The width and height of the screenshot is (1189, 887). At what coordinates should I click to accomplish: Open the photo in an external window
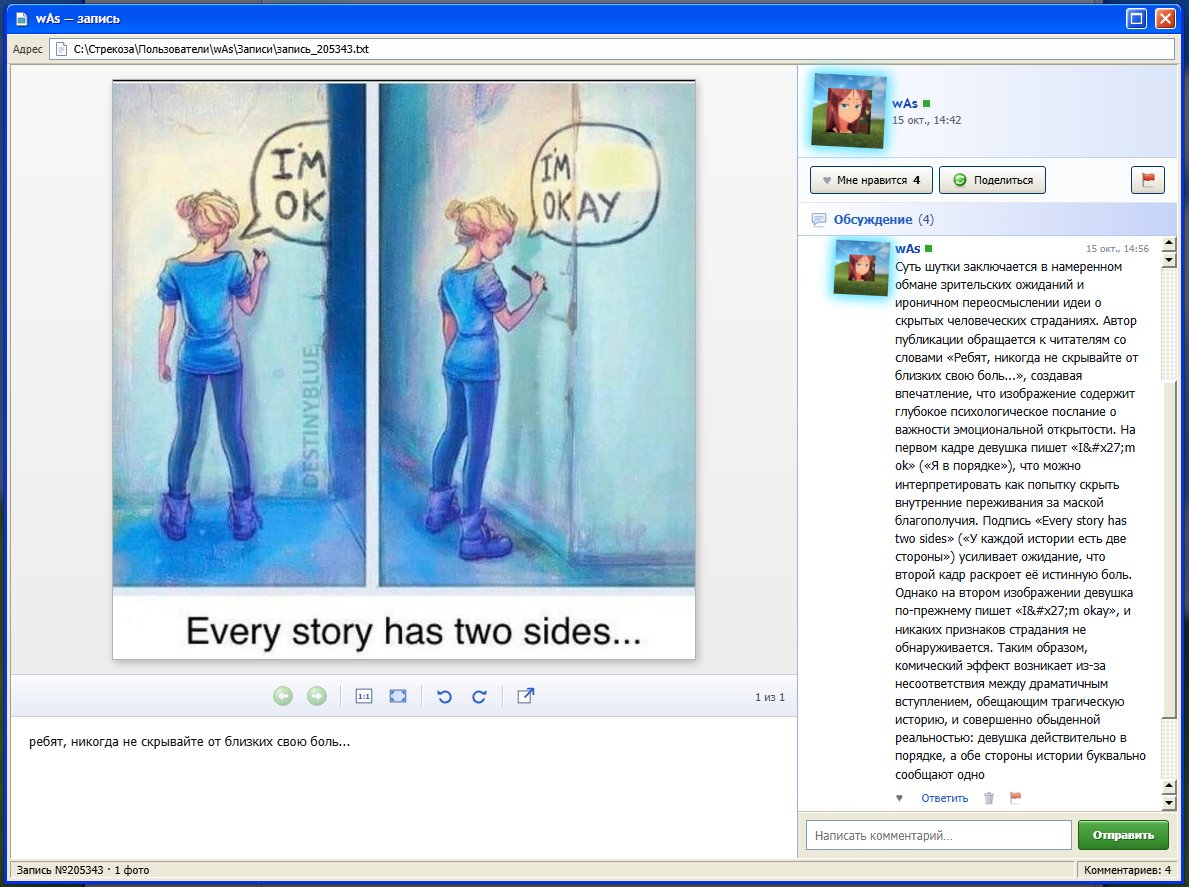coord(525,695)
